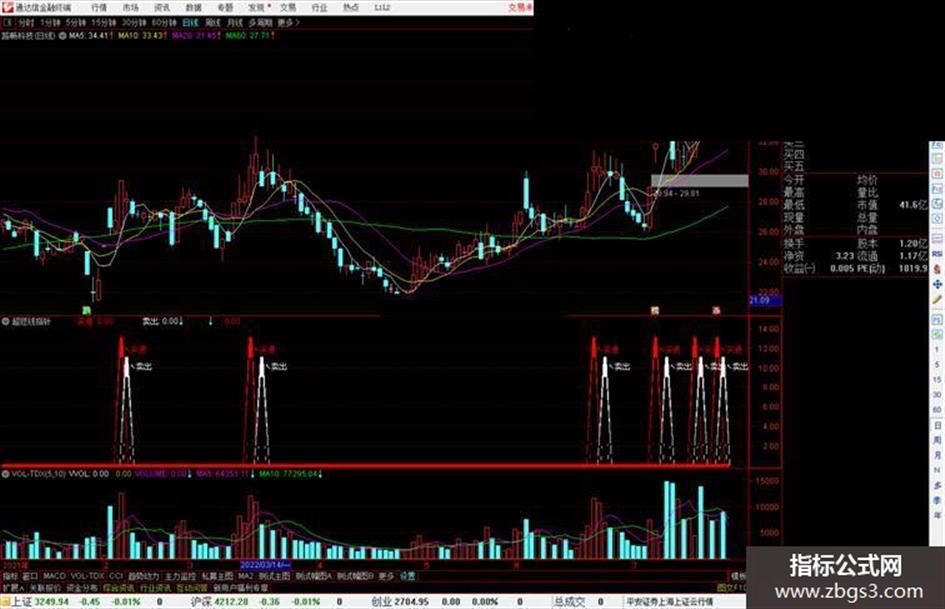
Task: Select the RSI indicator icon in right sidebar
Action: pyautogui.click(x=937, y=254)
